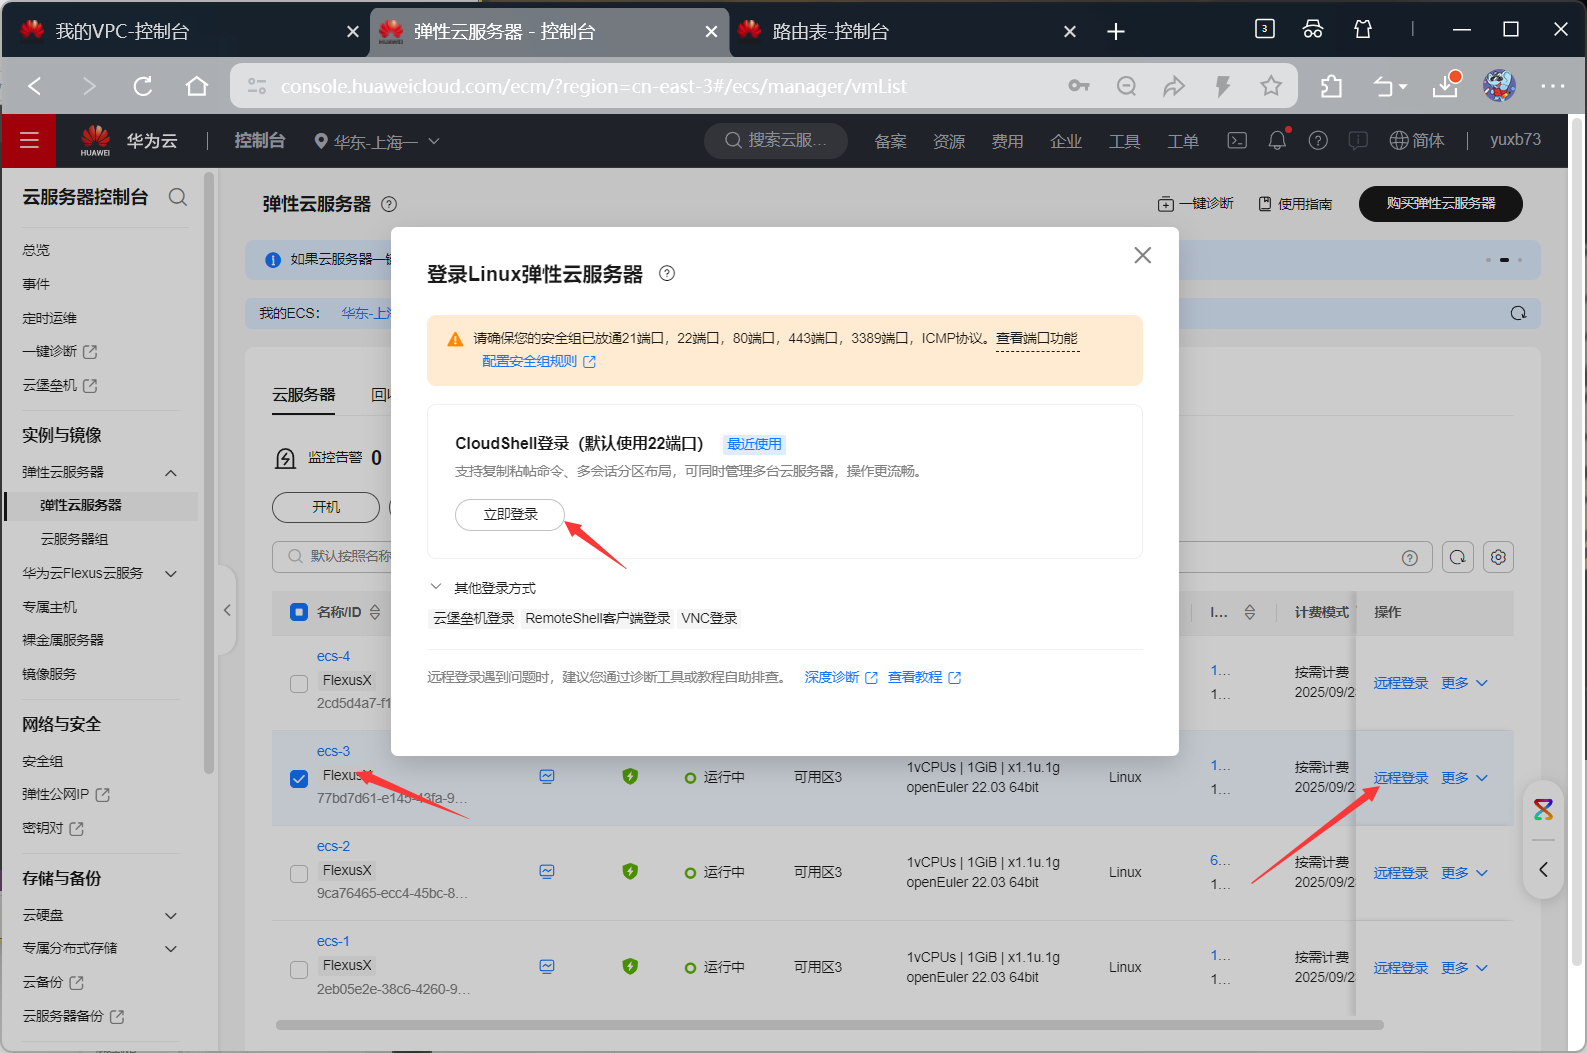Open the 查看教程 link
Image resolution: width=1587 pixels, height=1053 pixels.
(x=924, y=677)
